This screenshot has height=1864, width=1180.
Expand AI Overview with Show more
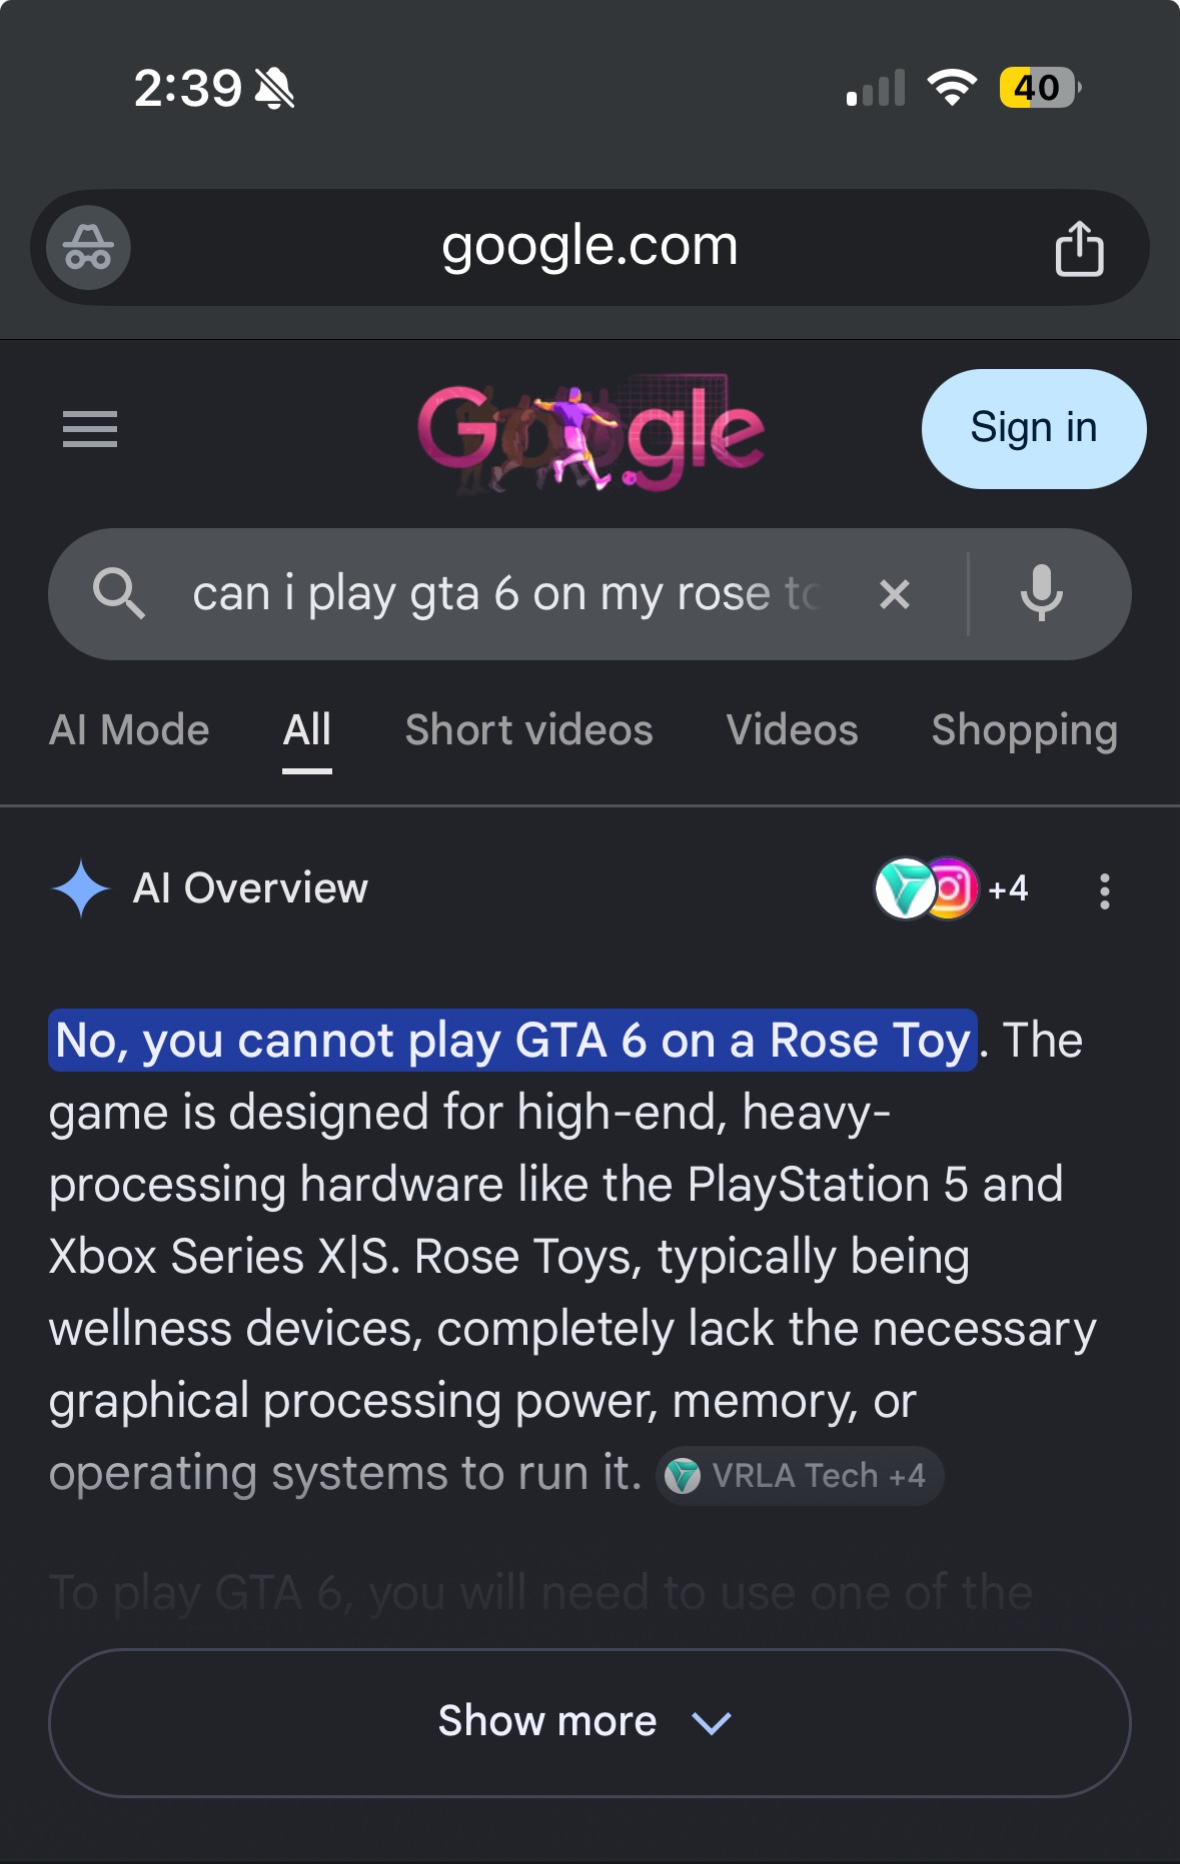click(590, 1722)
